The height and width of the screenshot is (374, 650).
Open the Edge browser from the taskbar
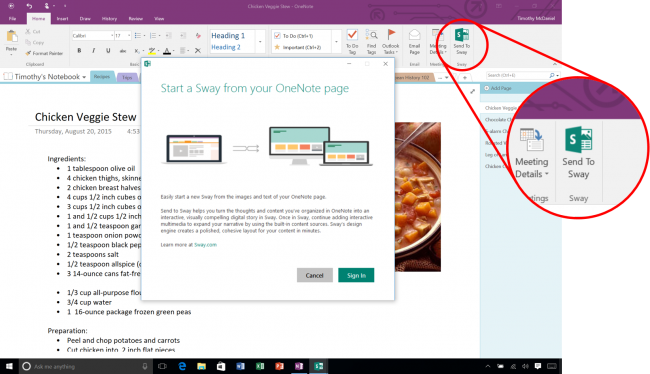pyautogui.click(x=182, y=366)
